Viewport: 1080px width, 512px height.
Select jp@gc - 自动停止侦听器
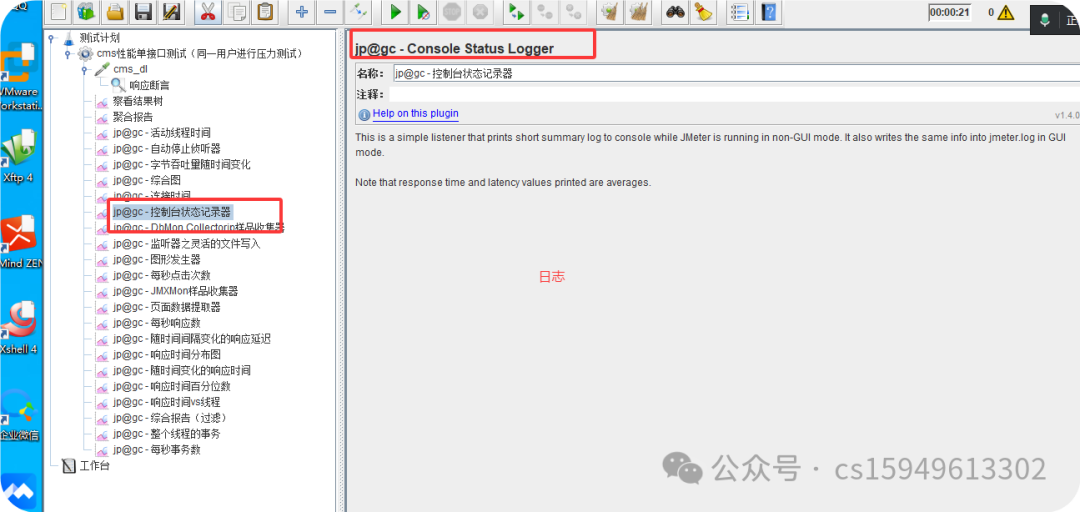(x=167, y=149)
